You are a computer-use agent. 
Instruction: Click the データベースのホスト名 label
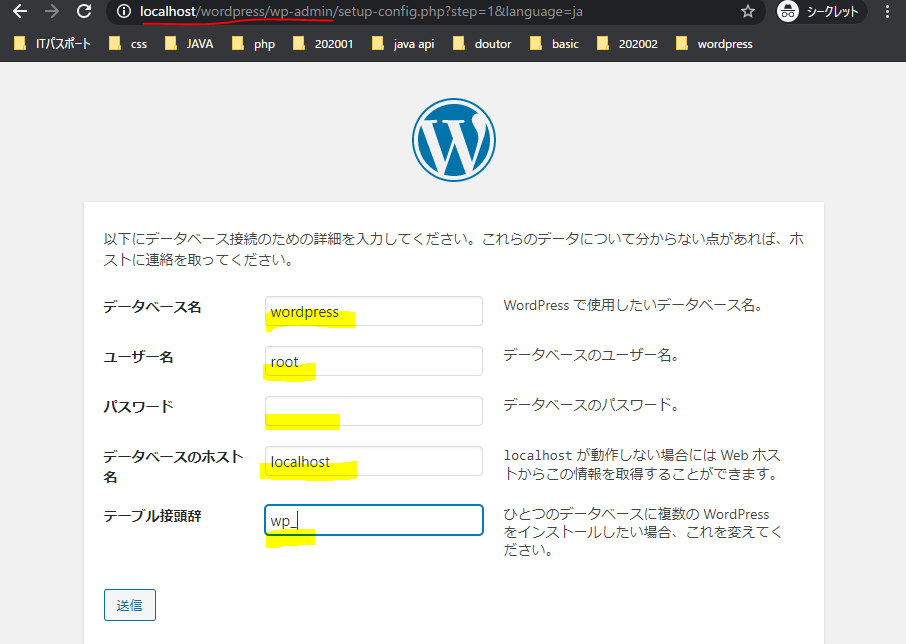[173, 467]
